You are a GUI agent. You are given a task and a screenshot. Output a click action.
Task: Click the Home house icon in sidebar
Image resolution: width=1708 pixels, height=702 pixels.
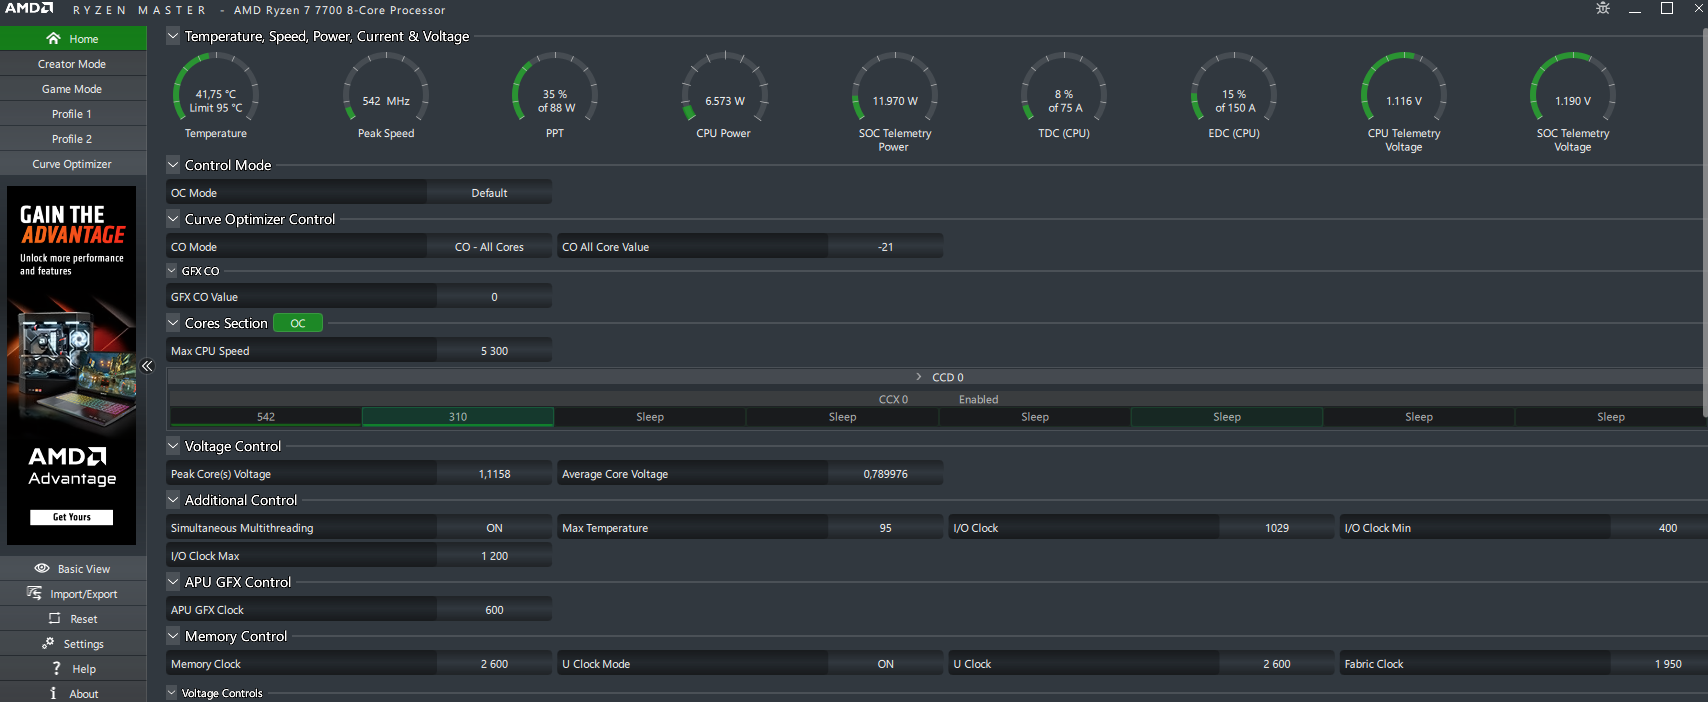[53, 38]
